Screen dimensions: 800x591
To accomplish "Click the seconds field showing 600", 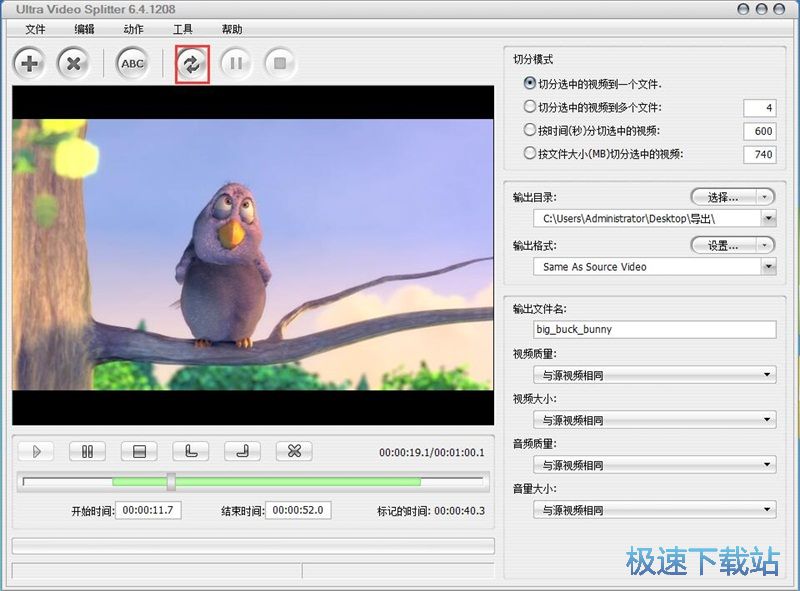I will [x=760, y=131].
